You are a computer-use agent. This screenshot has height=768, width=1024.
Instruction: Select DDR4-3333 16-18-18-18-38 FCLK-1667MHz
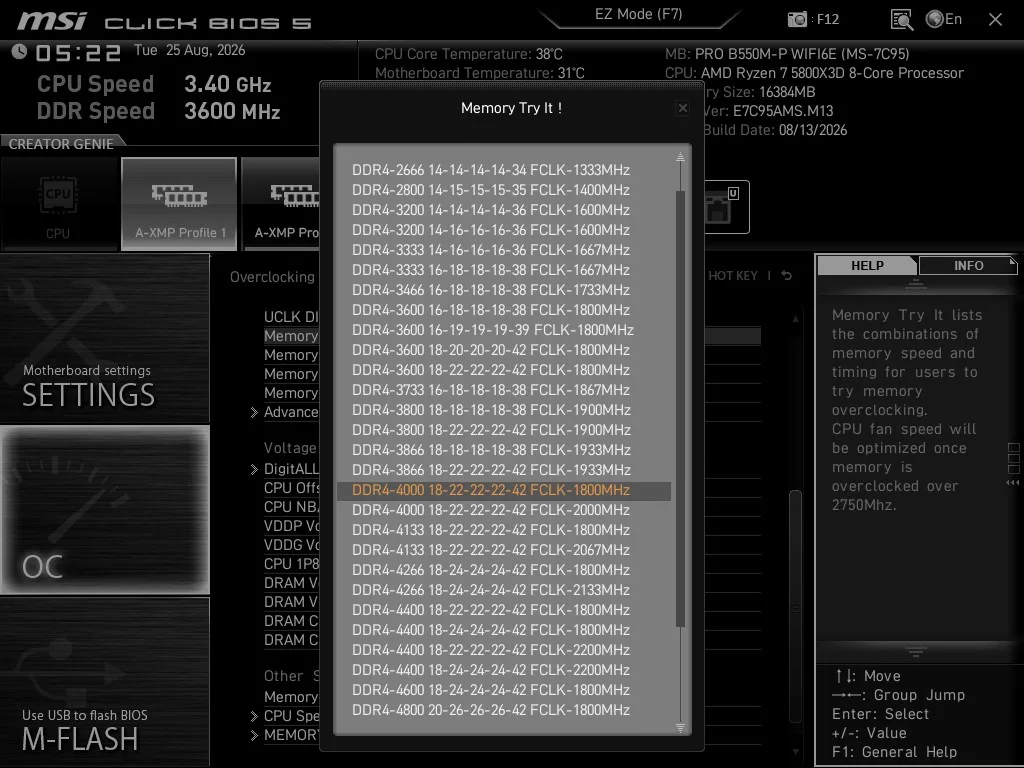(490, 270)
